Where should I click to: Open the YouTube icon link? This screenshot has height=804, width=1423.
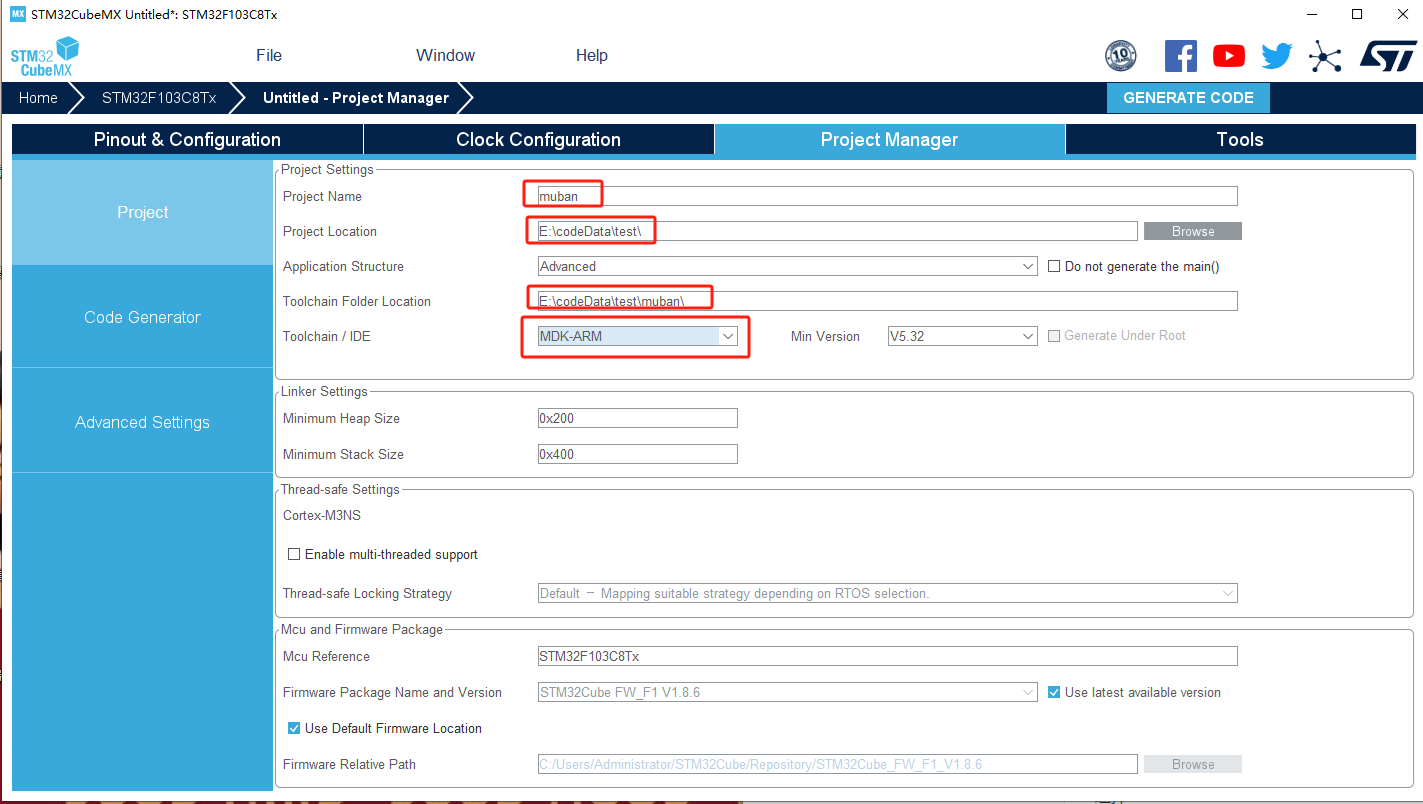[1229, 56]
